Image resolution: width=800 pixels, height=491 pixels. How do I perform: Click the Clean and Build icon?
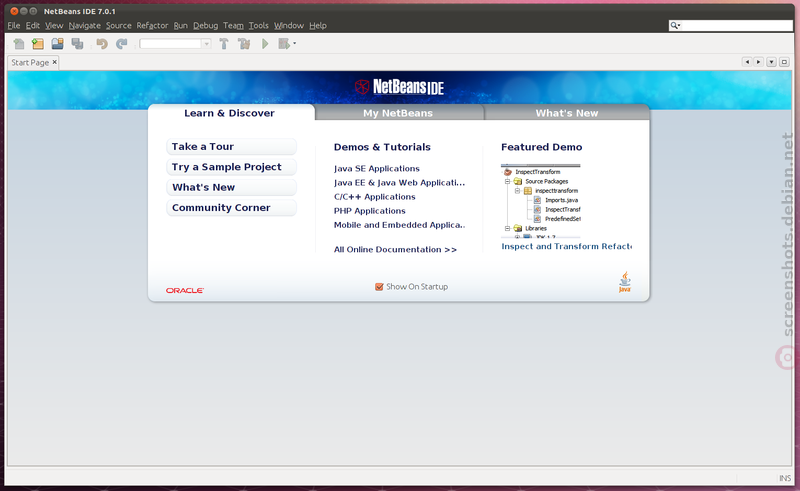click(x=244, y=44)
